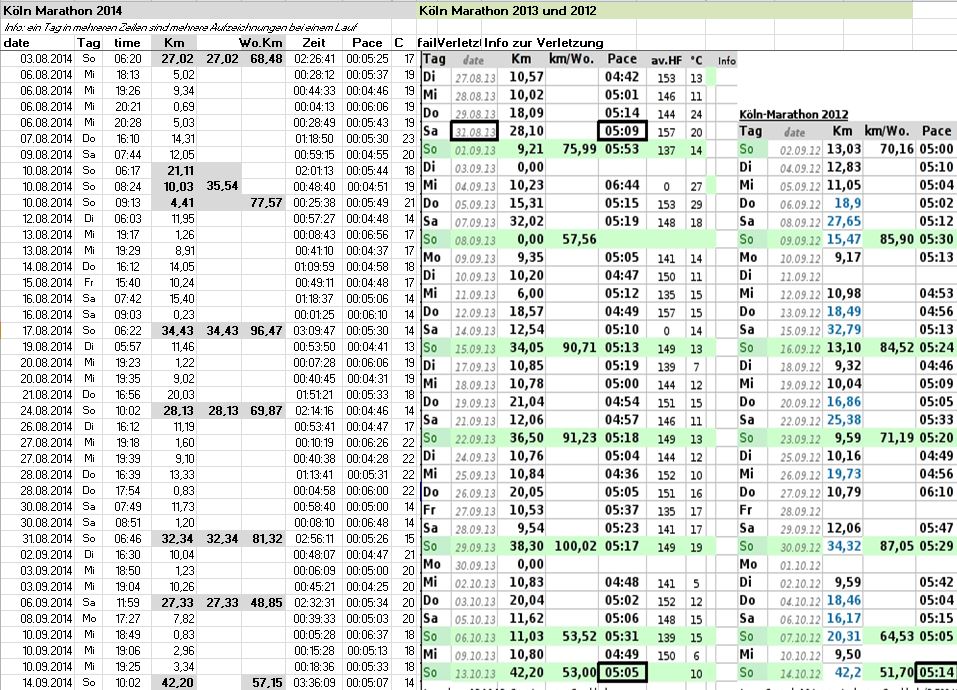The width and height of the screenshot is (957, 690).
Task: Select the weekly km value "77,57"
Action: (266, 202)
